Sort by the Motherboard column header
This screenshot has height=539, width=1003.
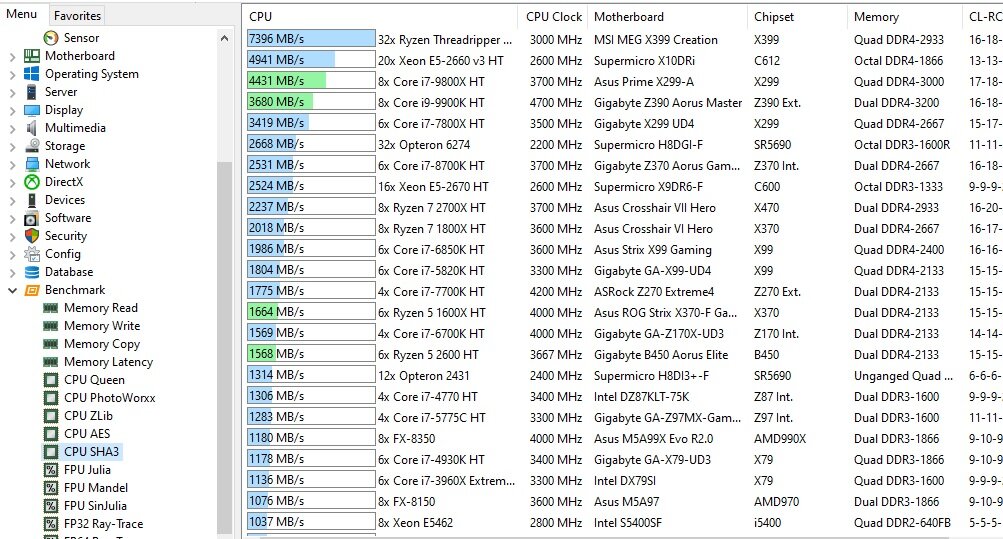(x=668, y=17)
